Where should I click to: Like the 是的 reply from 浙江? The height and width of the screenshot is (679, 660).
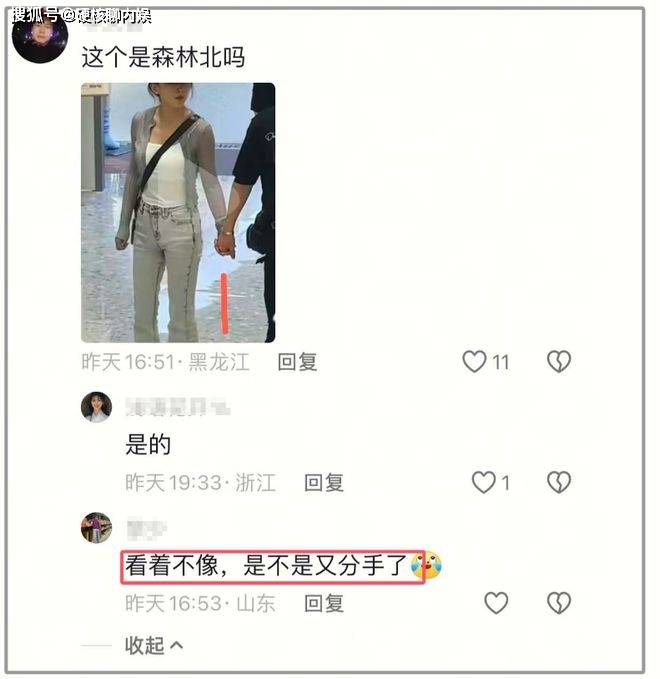483,482
